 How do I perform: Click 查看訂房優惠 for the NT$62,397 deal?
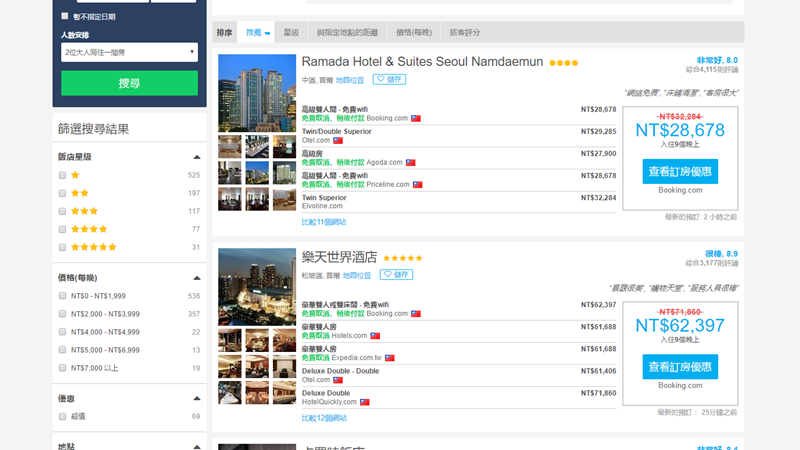tap(680, 367)
